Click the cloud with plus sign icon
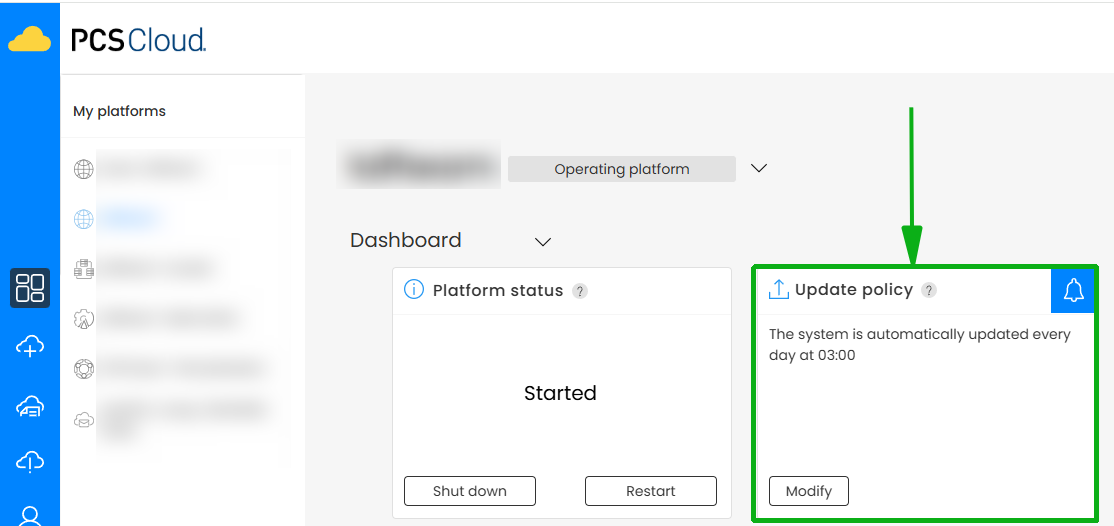 tap(30, 347)
